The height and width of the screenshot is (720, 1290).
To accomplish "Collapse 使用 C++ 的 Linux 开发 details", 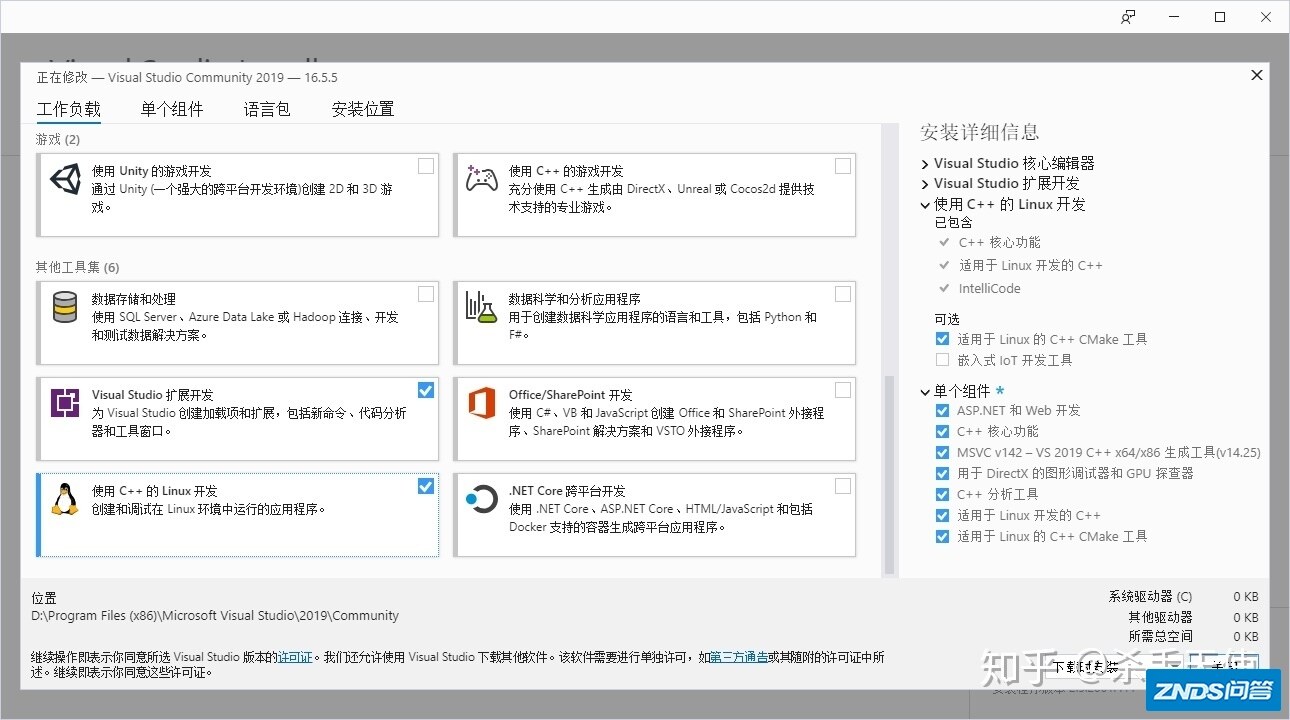I will tap(925, 204).
